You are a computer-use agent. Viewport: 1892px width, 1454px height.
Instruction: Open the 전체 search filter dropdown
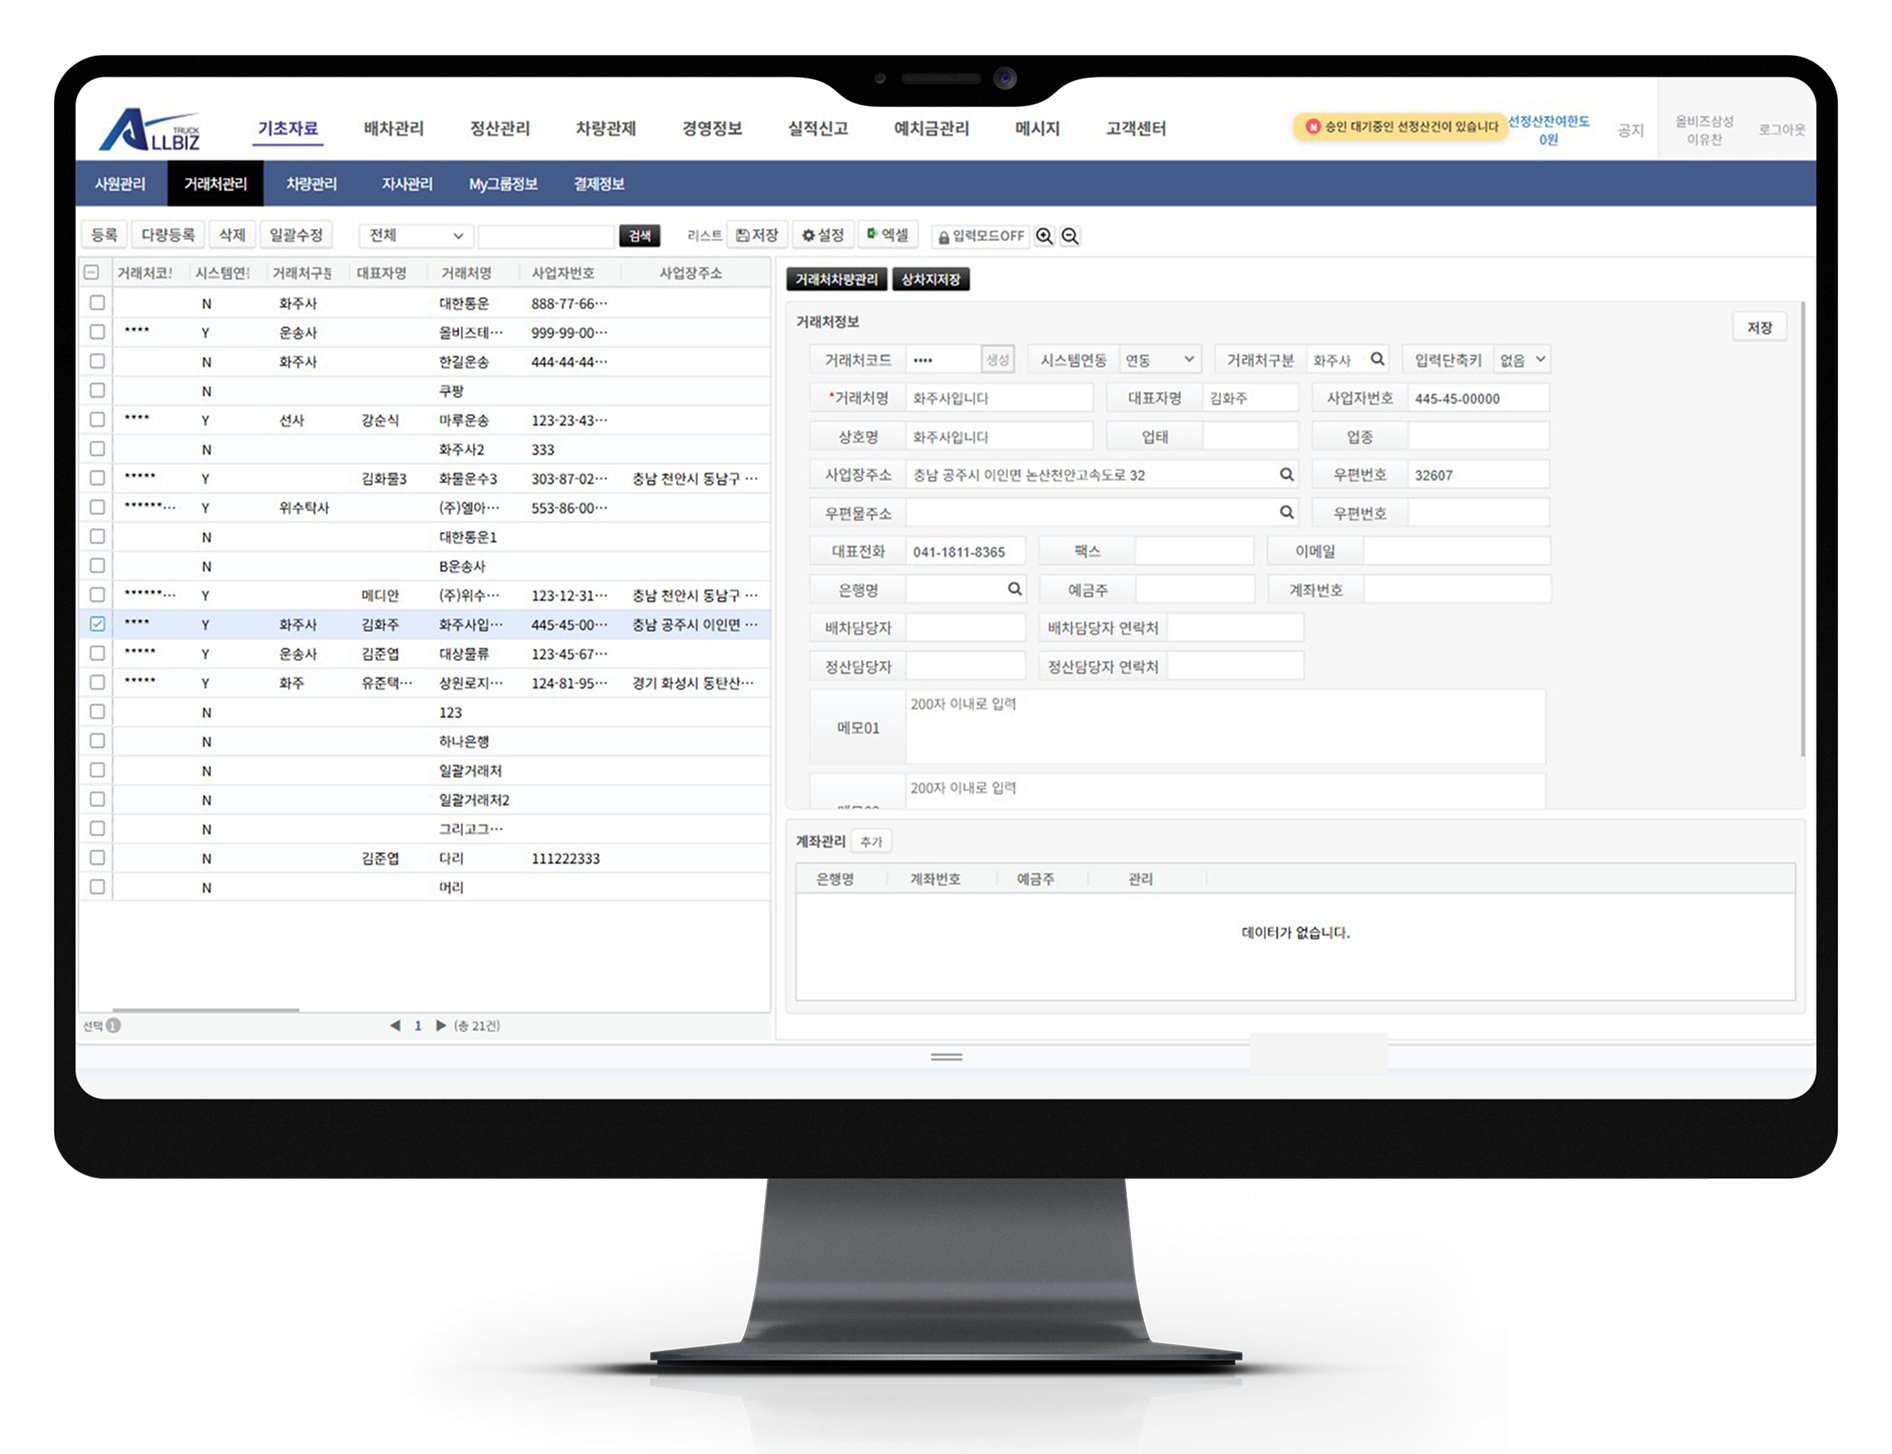pyautogui.click(x=416, y=236)
